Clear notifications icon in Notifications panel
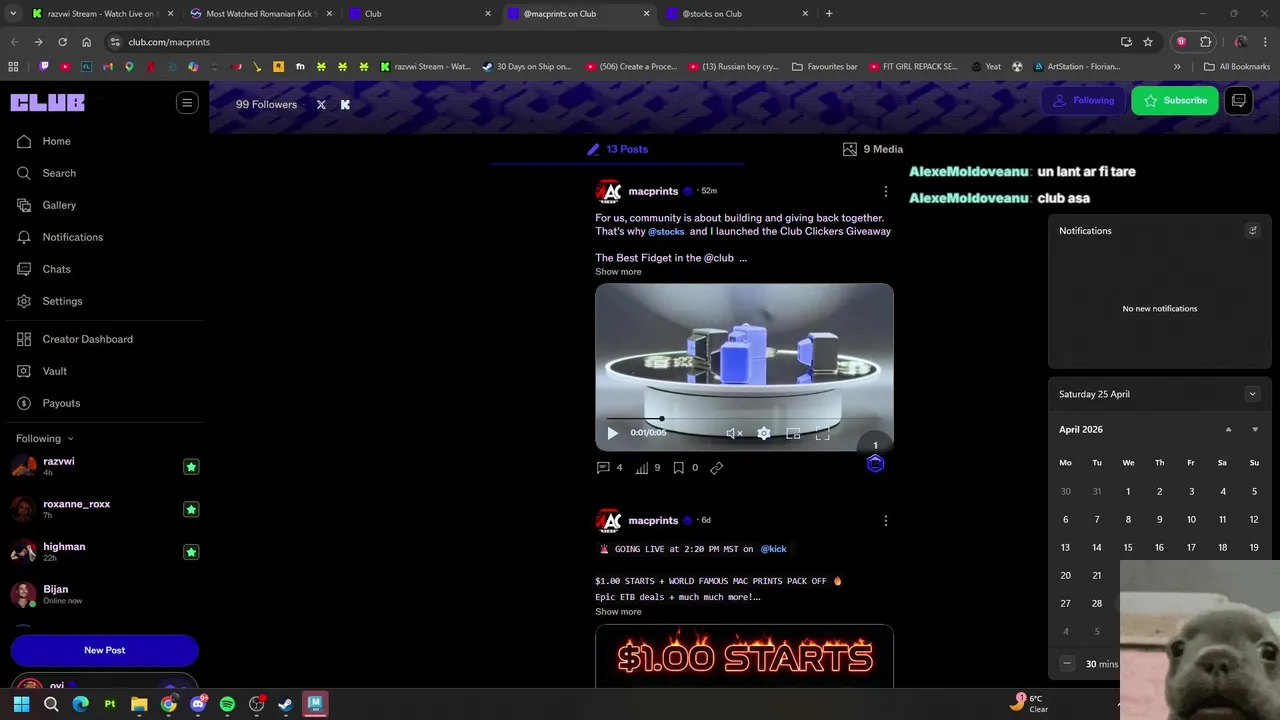Image resolution: width=1280 pixels, height=720 pixels. (1252, 231)
